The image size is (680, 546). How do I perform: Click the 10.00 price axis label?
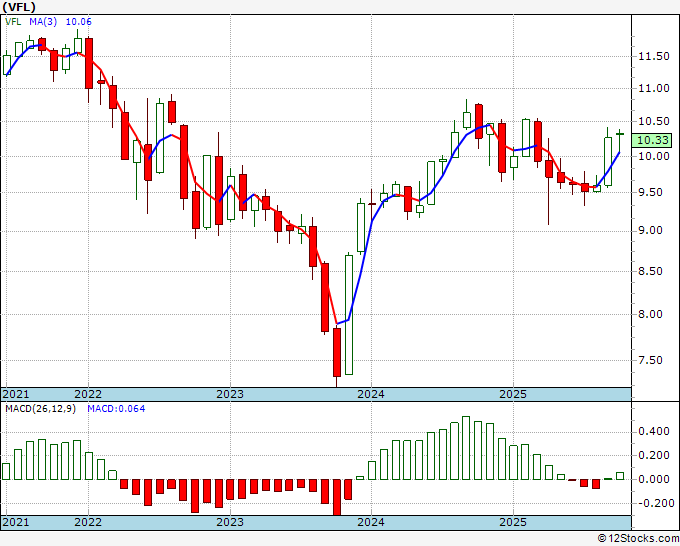(x=654, y=156)
